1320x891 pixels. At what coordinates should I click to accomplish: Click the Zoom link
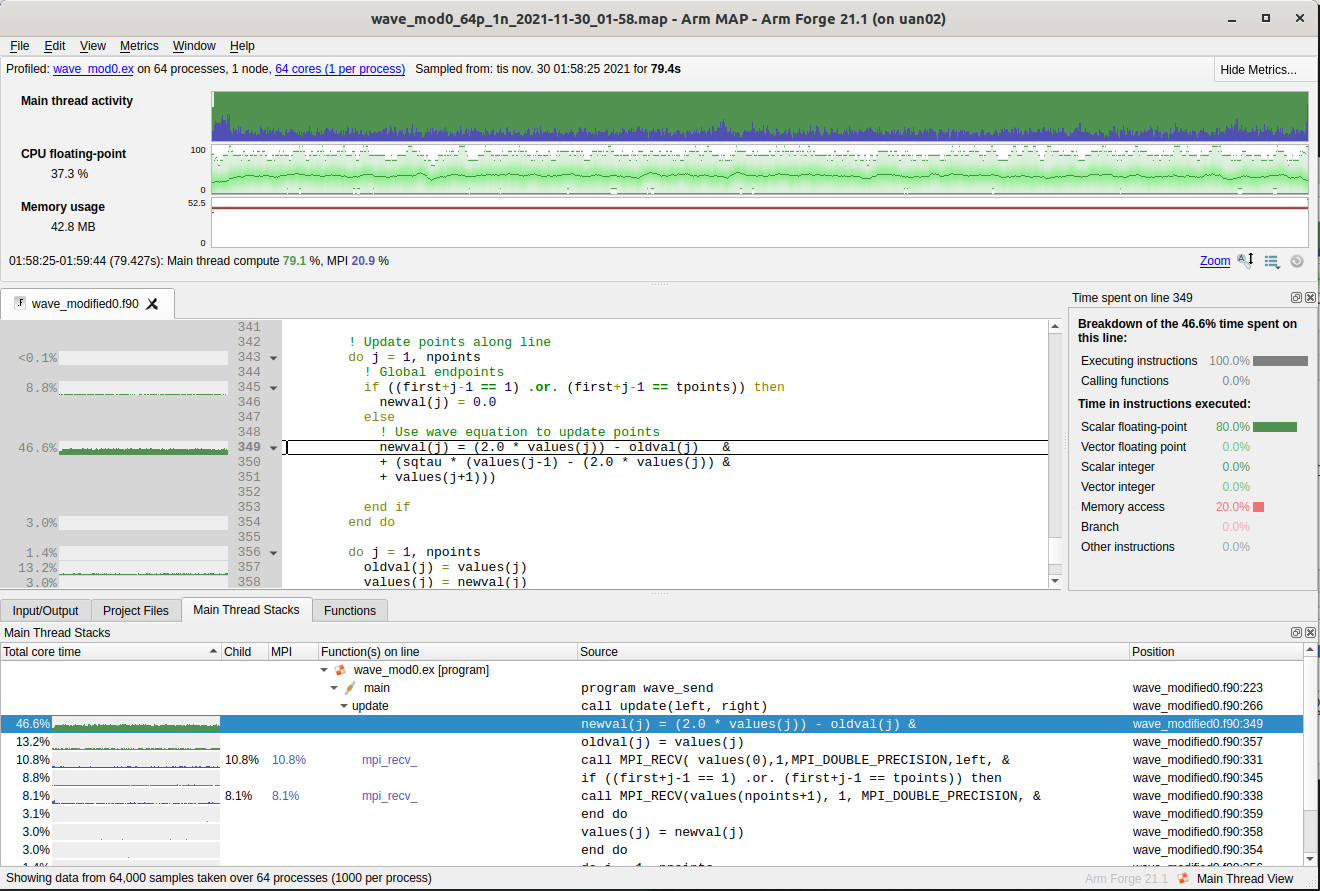tap(1214, 261)
